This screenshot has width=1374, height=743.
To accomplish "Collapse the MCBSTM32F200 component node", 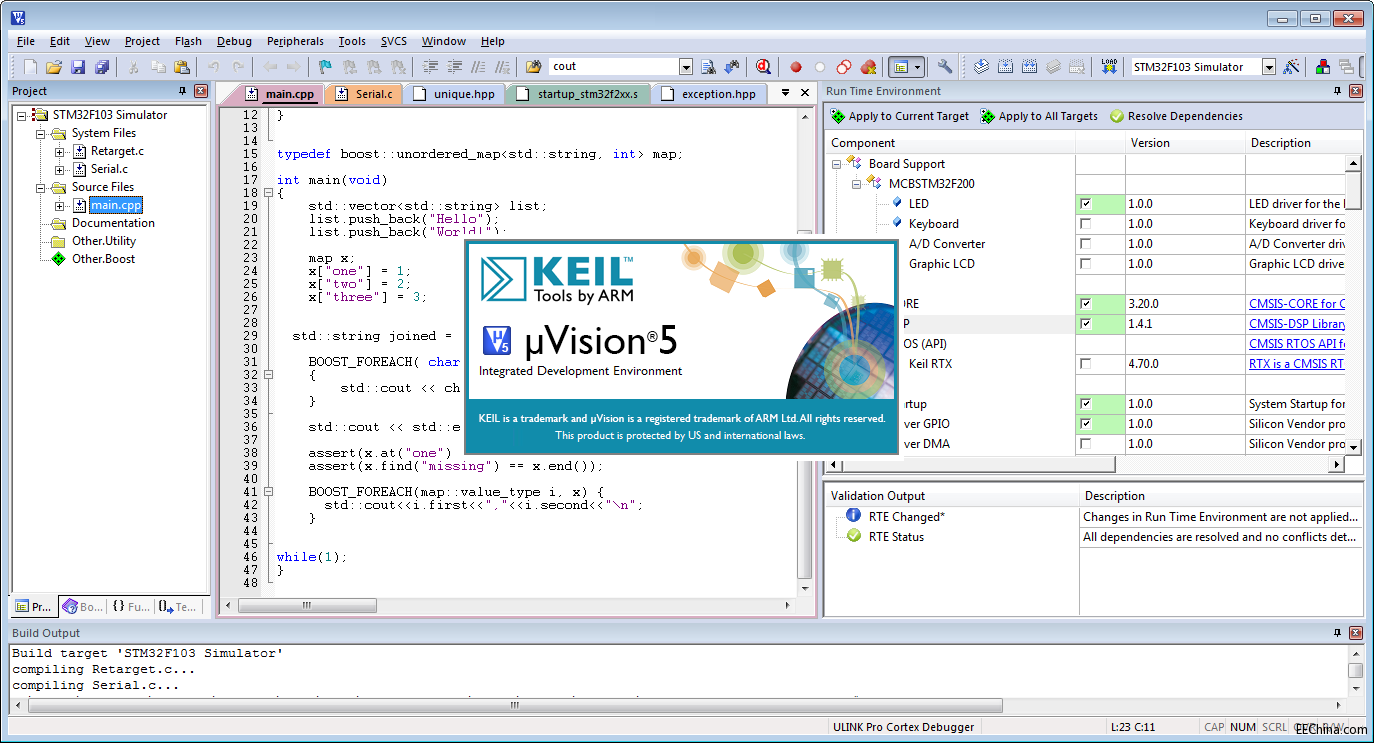I will (x=856, y=184).
